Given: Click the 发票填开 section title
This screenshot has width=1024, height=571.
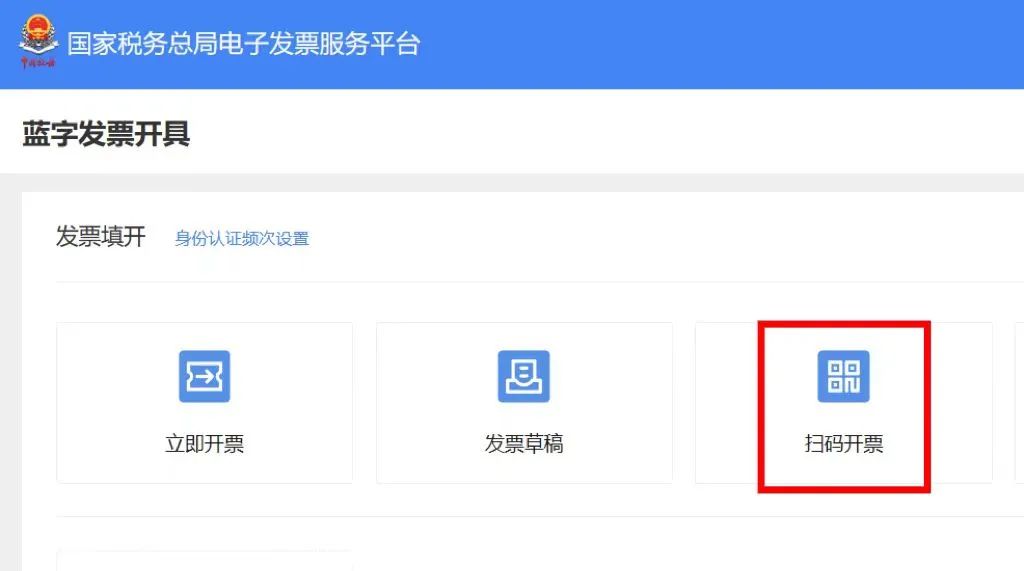Looking at the screenshot, I should click(101, 237).
